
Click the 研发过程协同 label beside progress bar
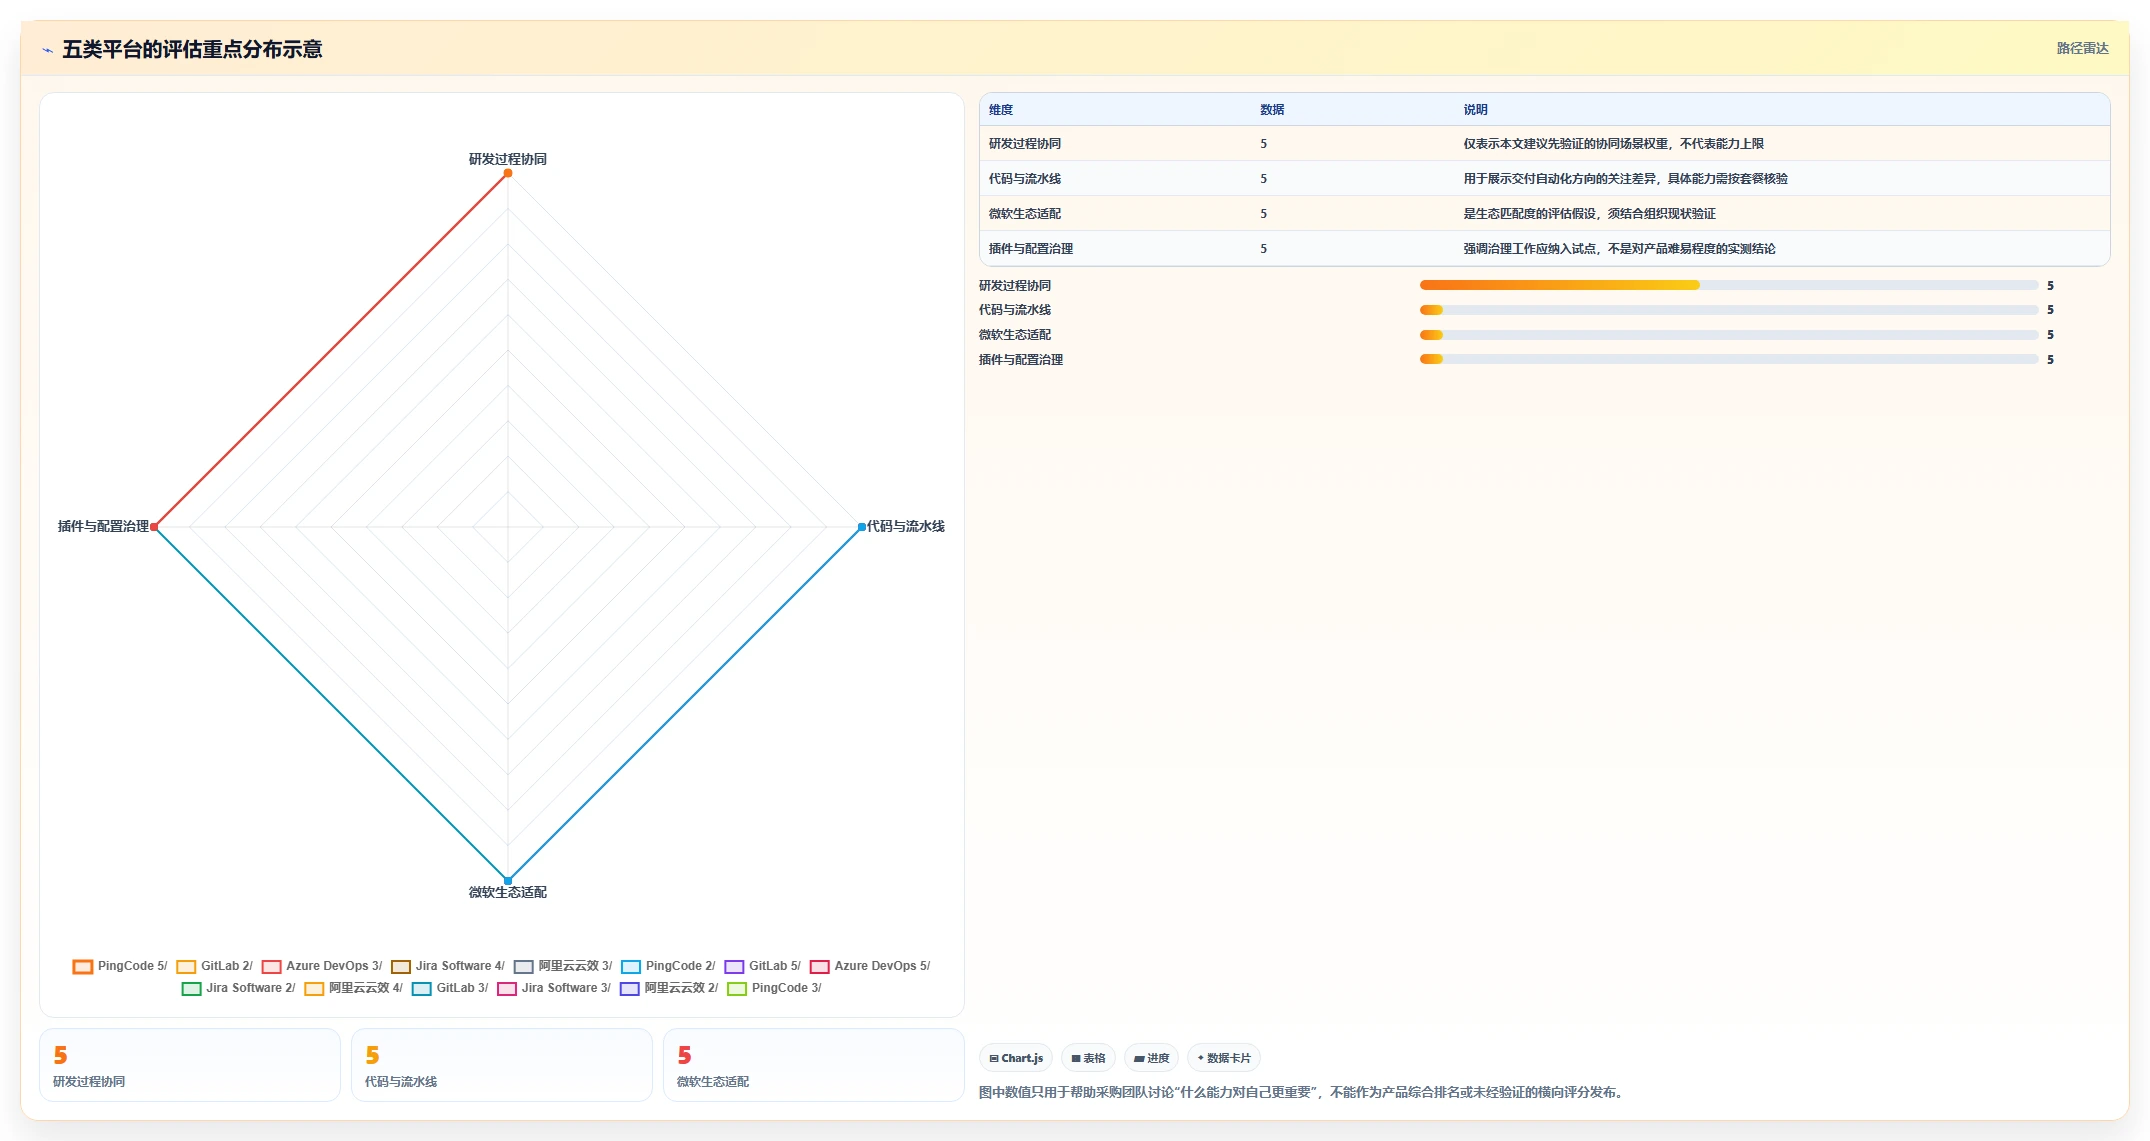1015,286
